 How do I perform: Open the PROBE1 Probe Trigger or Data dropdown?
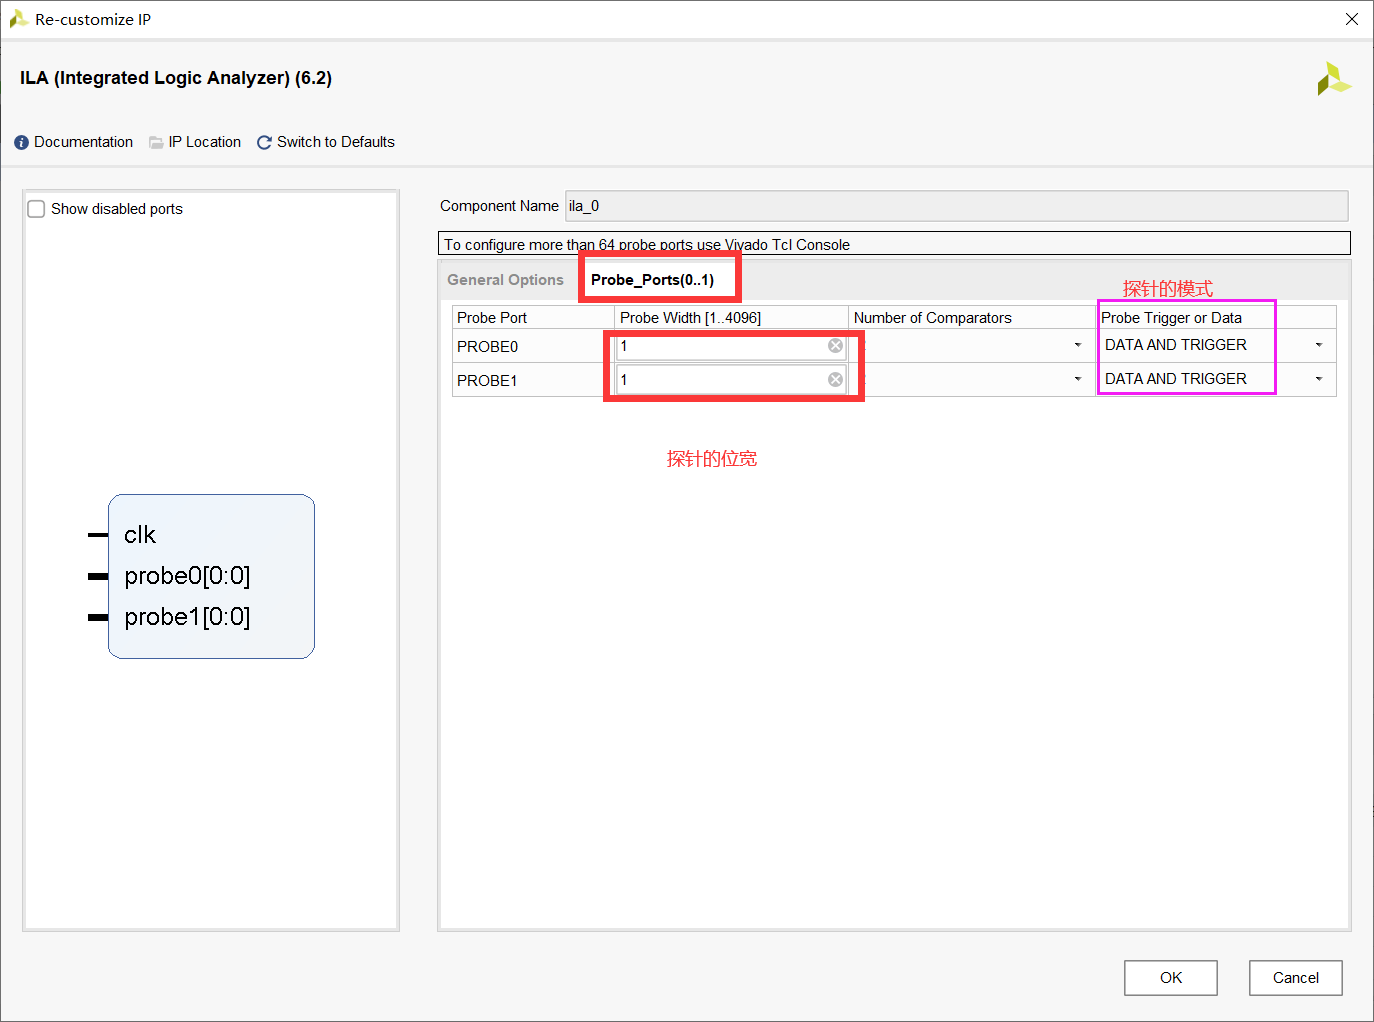[x=1319, y=379]
